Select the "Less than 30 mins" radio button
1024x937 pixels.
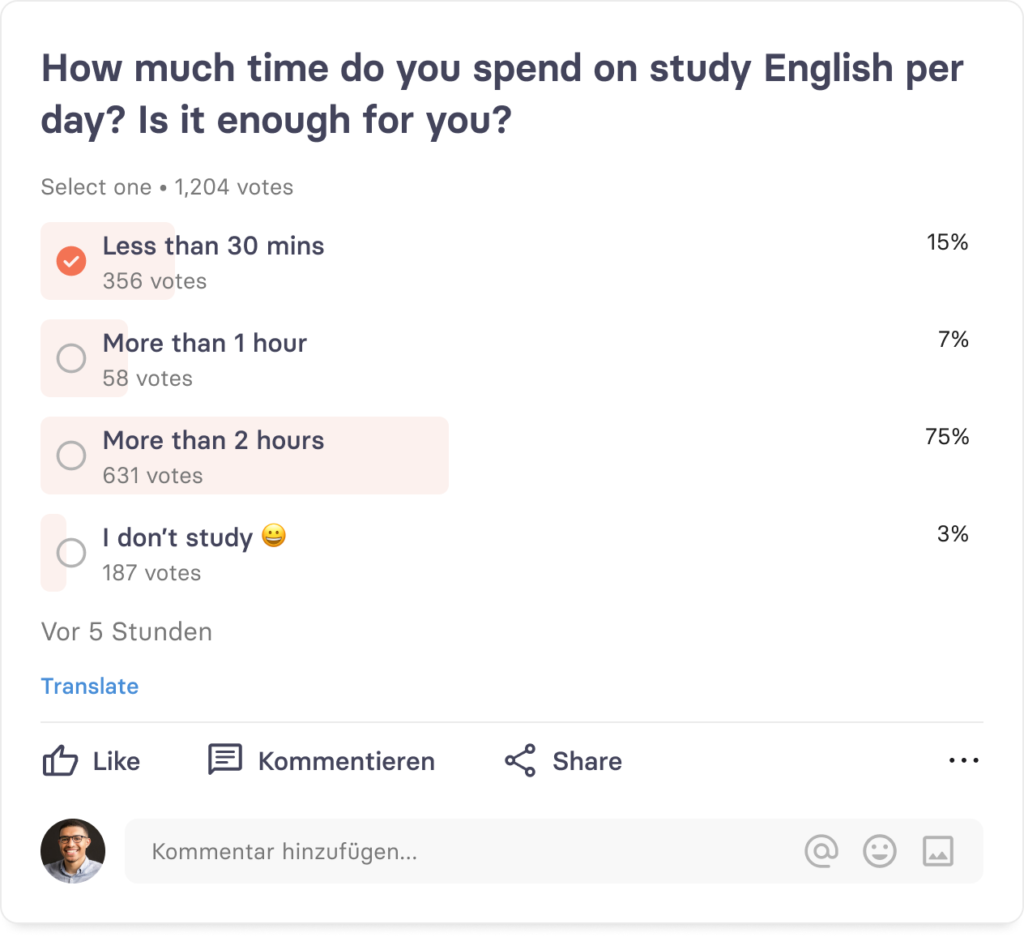click(x=71, y=261)
